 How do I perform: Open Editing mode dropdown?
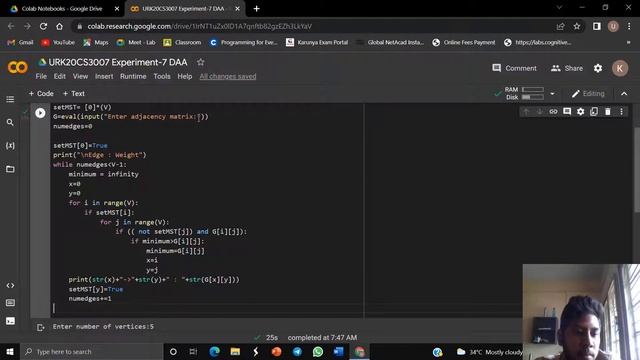coord(588,93)
